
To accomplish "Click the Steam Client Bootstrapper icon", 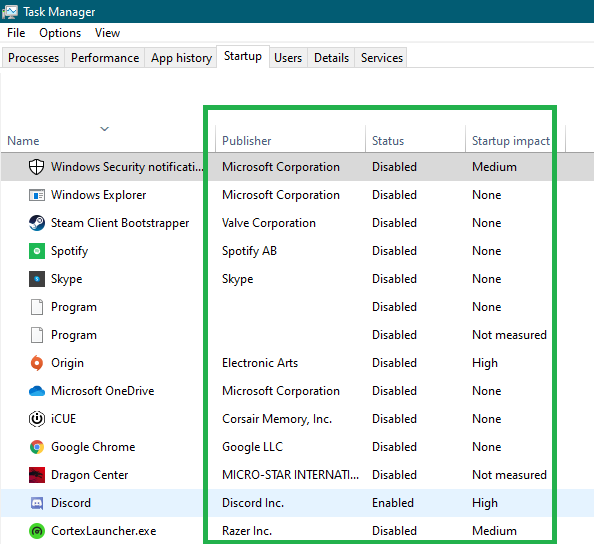I will [x=37, y=223].
